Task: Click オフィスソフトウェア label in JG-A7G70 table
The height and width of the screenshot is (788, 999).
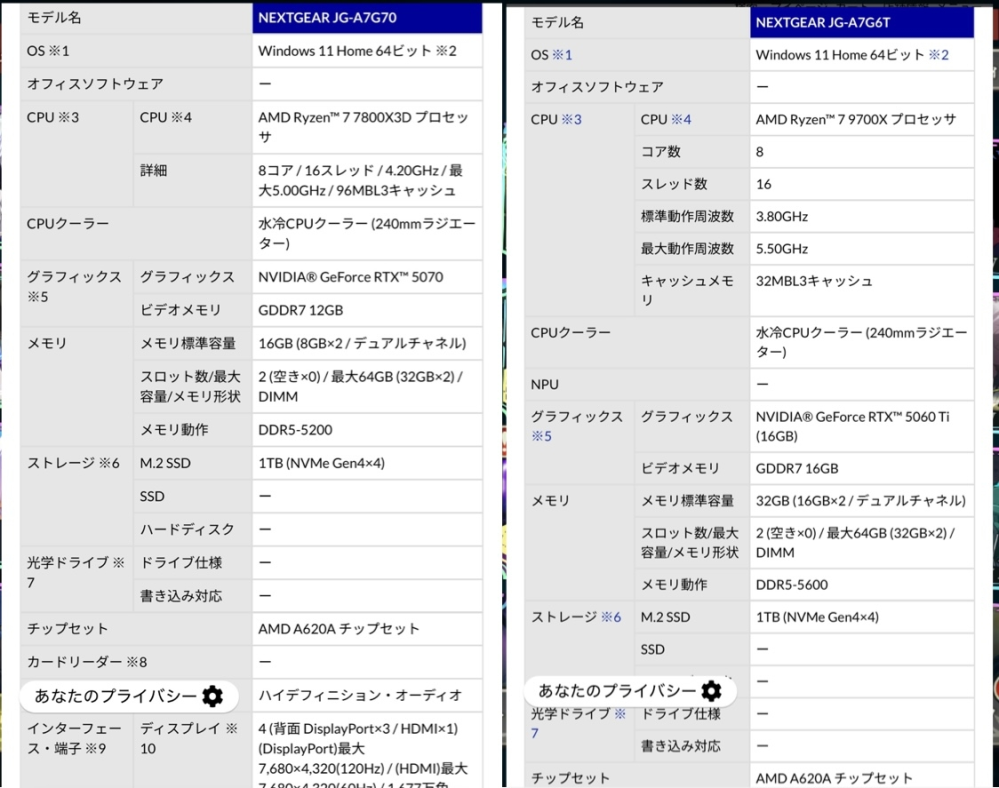Action: [x=95, y=84]
